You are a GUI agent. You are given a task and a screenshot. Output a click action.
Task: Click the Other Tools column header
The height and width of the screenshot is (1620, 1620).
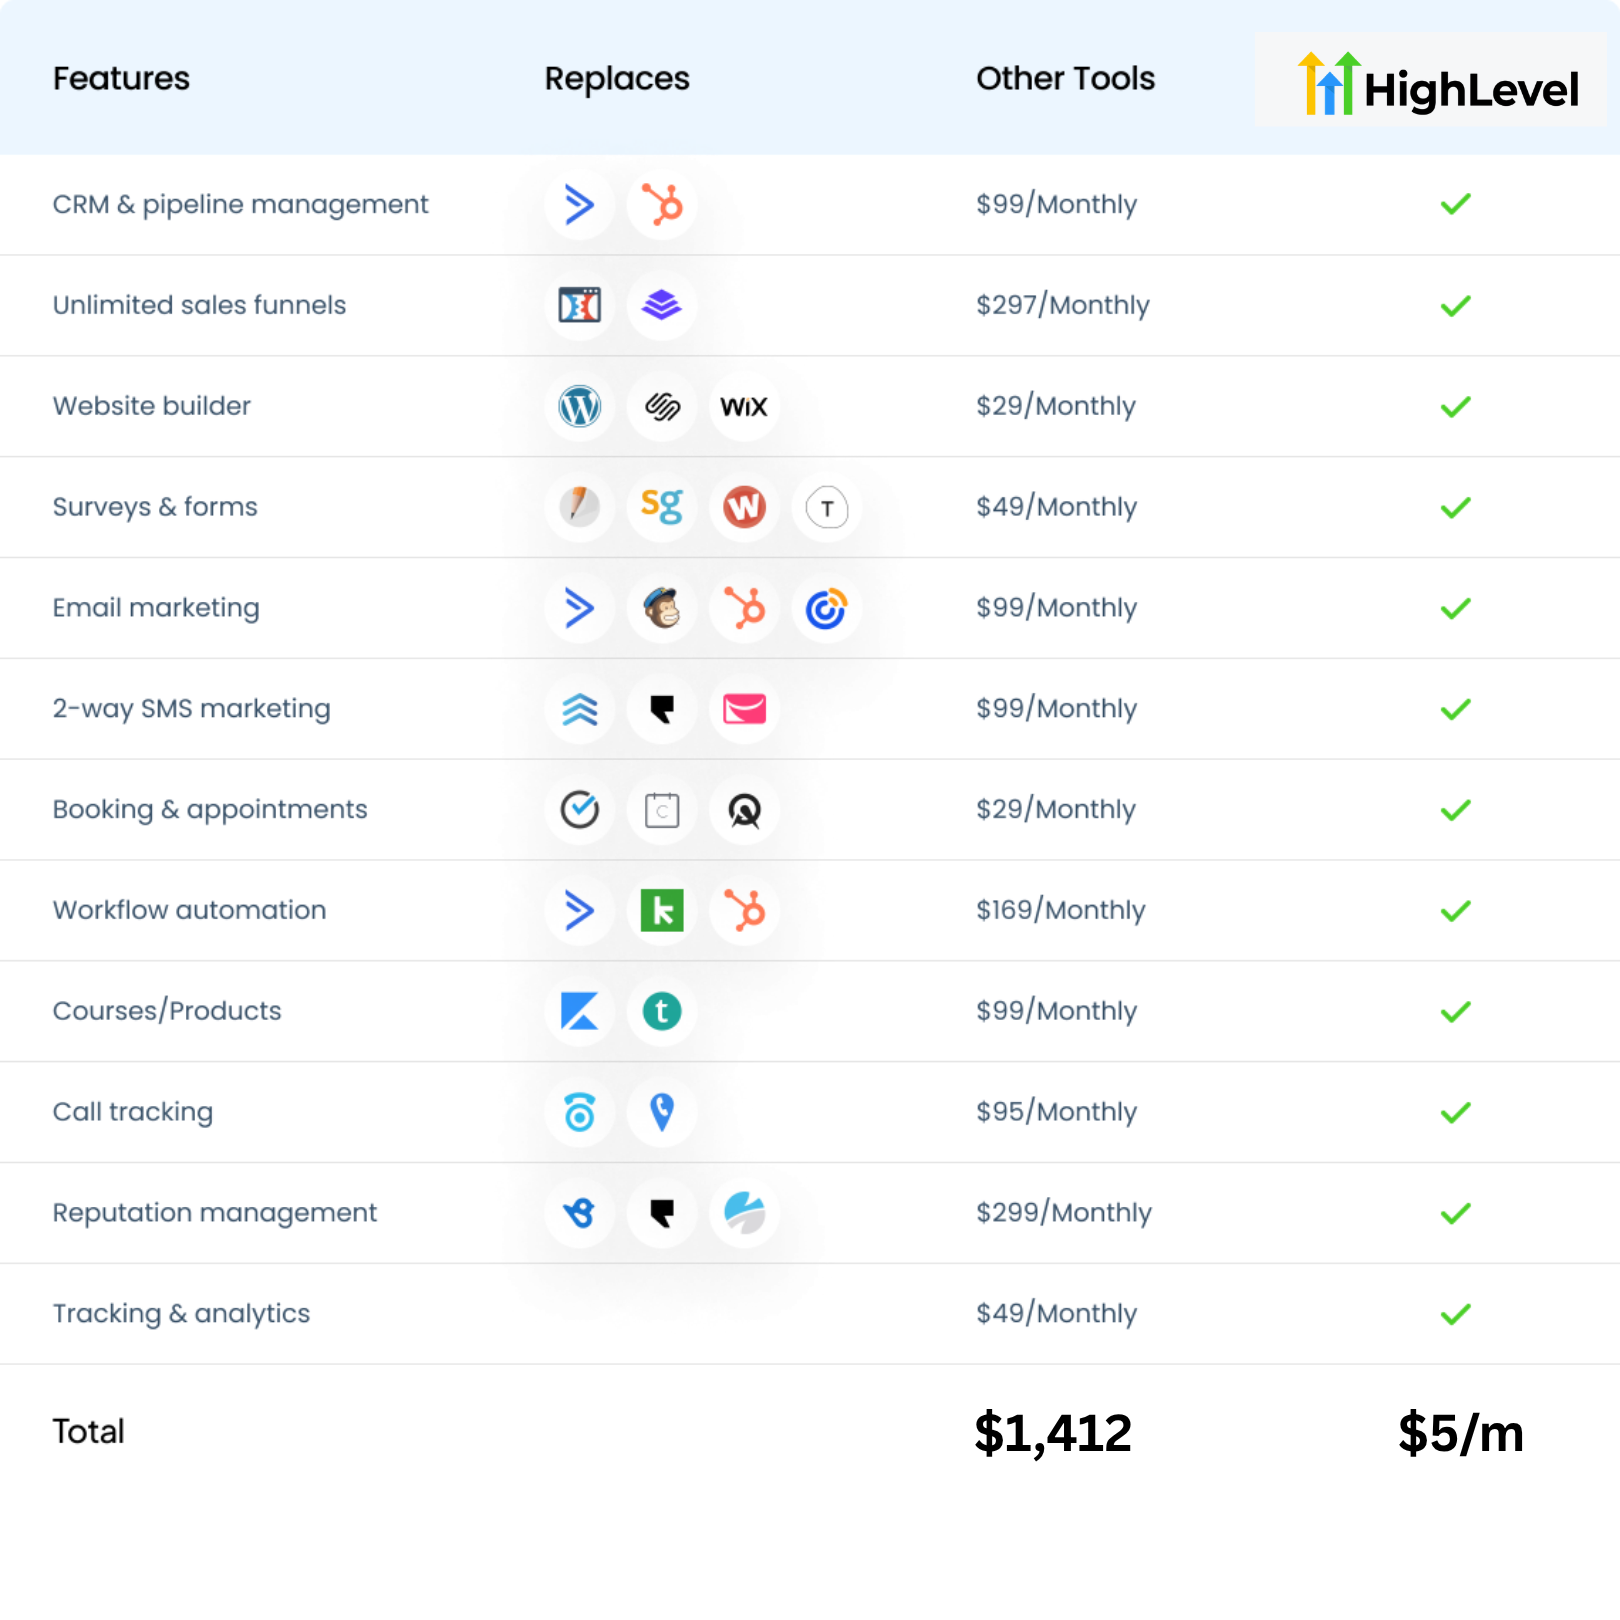coord(1065,78)
